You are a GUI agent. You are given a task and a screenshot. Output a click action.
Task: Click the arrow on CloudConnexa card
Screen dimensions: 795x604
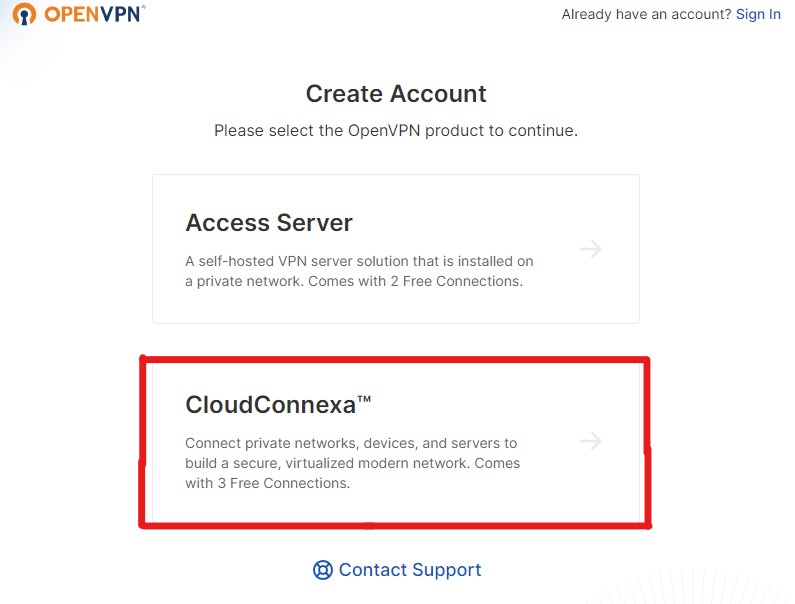(x=591, y=441)
